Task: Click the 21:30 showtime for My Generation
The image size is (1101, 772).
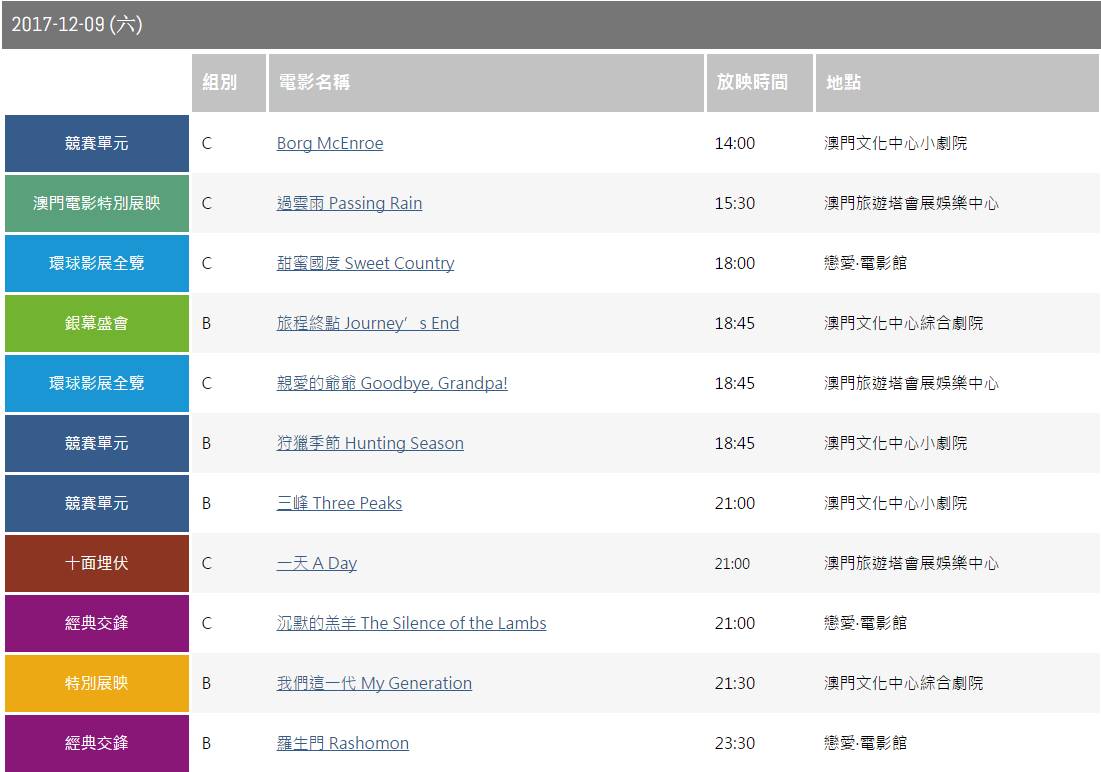Action: [734, 683]
